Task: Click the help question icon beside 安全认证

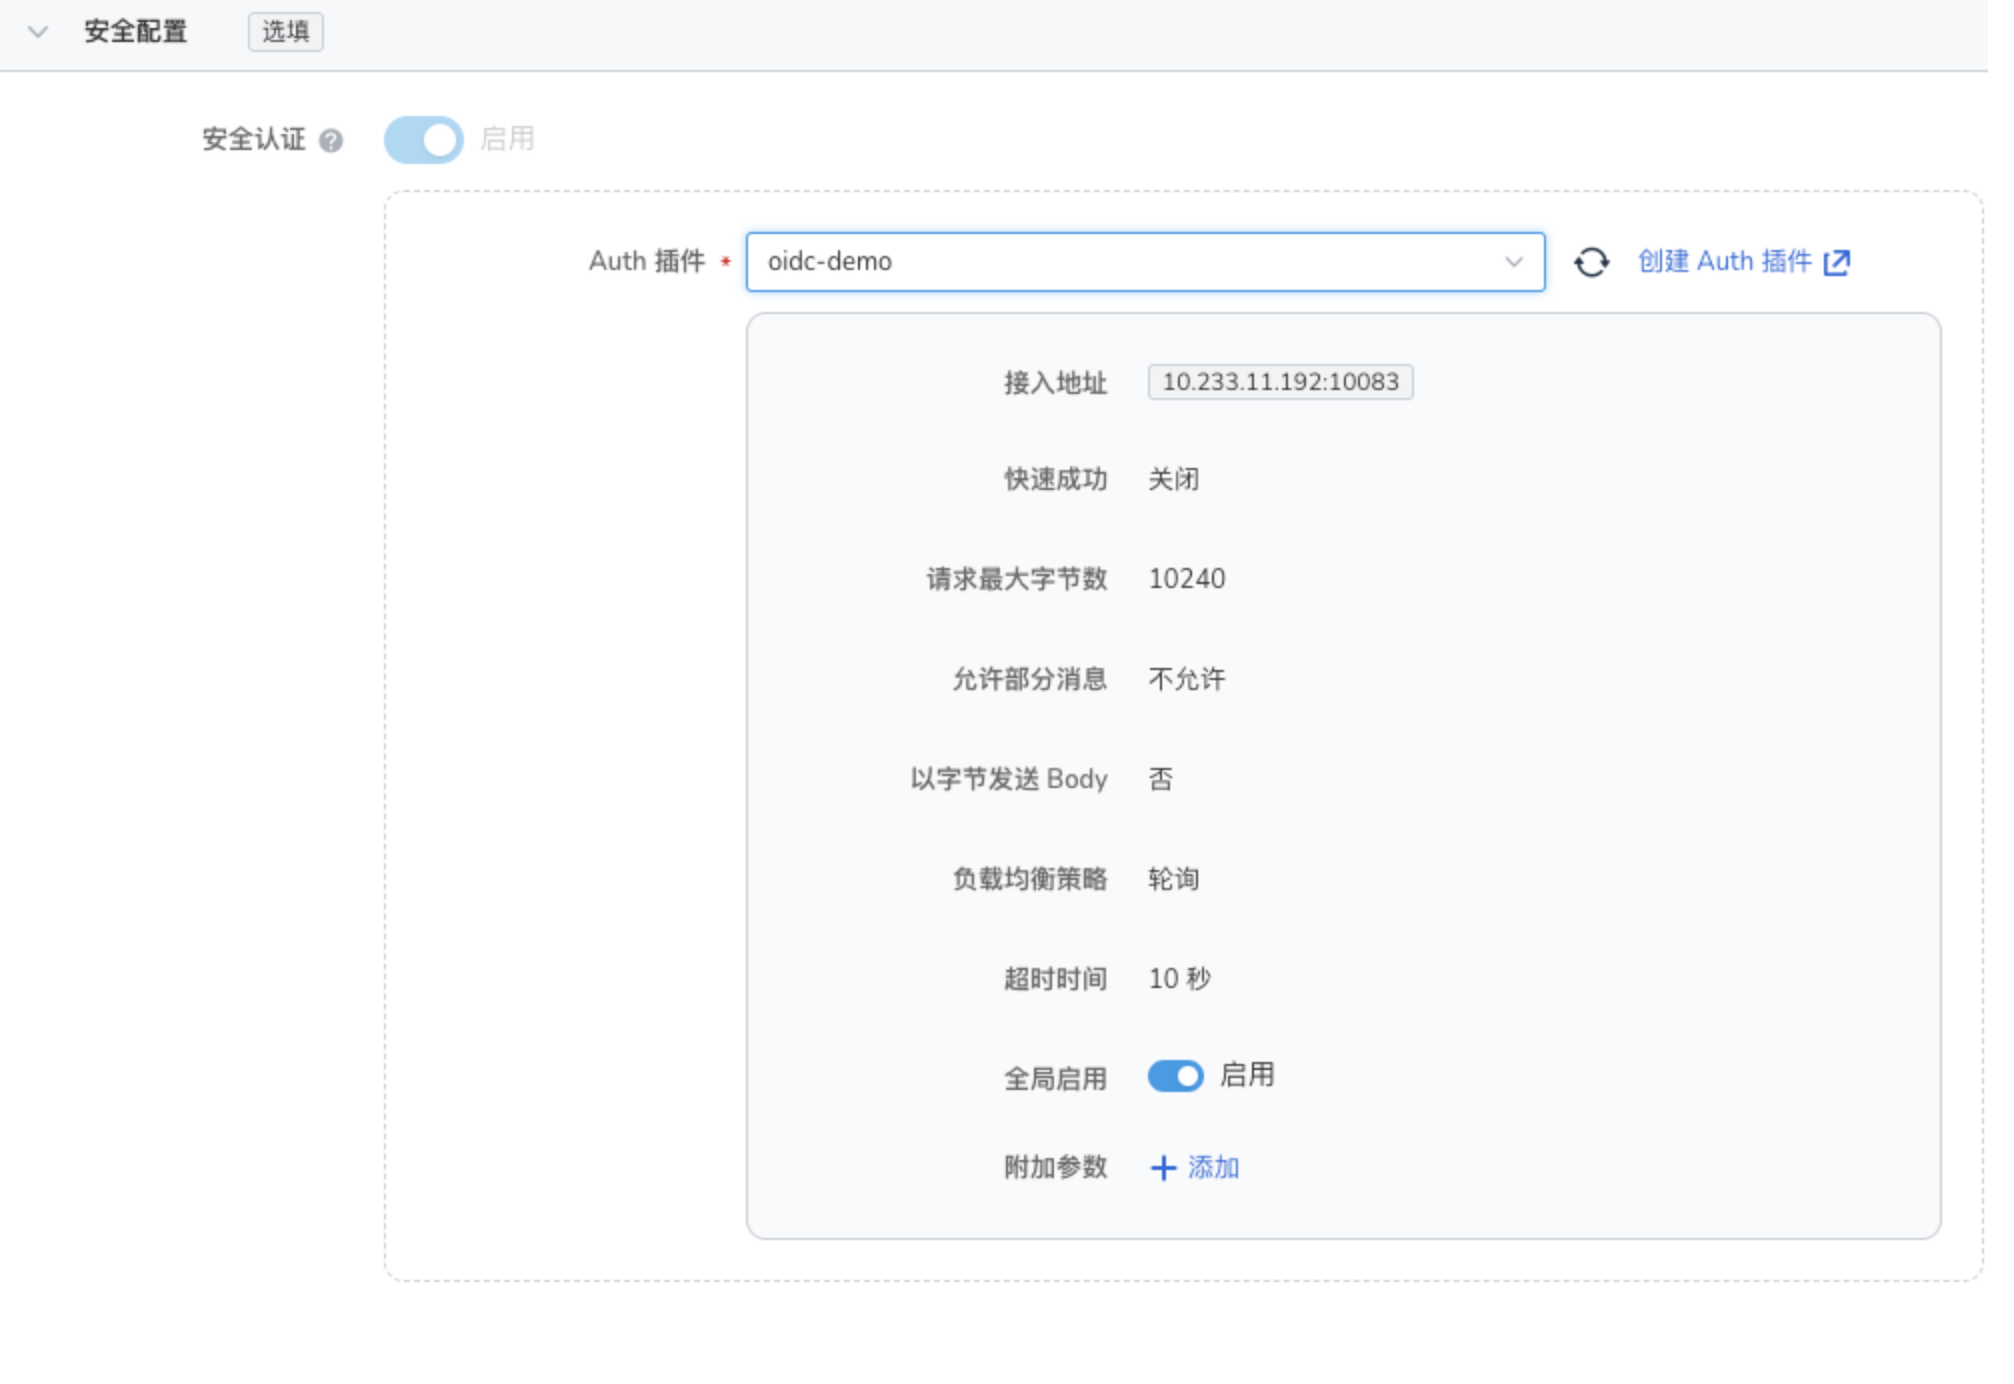Action: [x=330, y=140]
